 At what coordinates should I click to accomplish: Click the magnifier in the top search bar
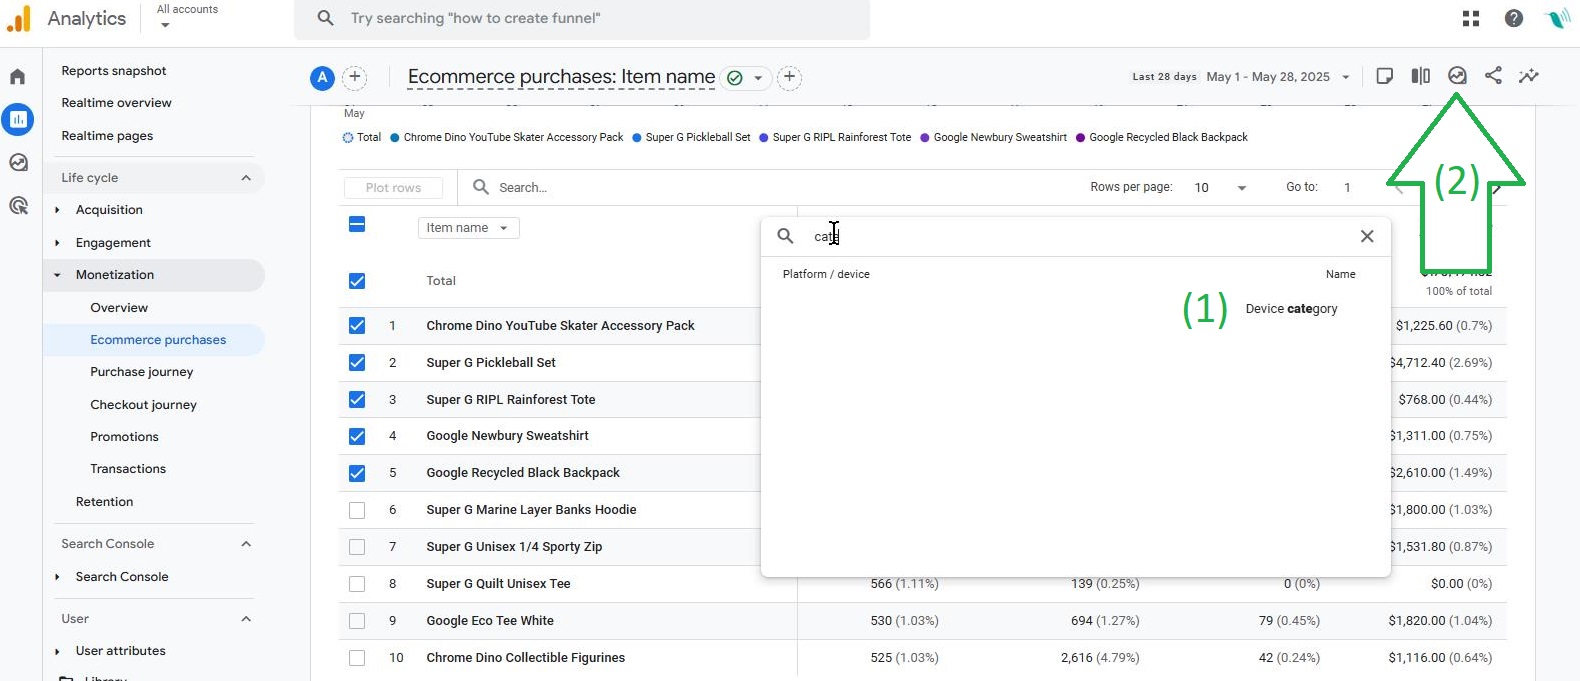click(325, 18)
